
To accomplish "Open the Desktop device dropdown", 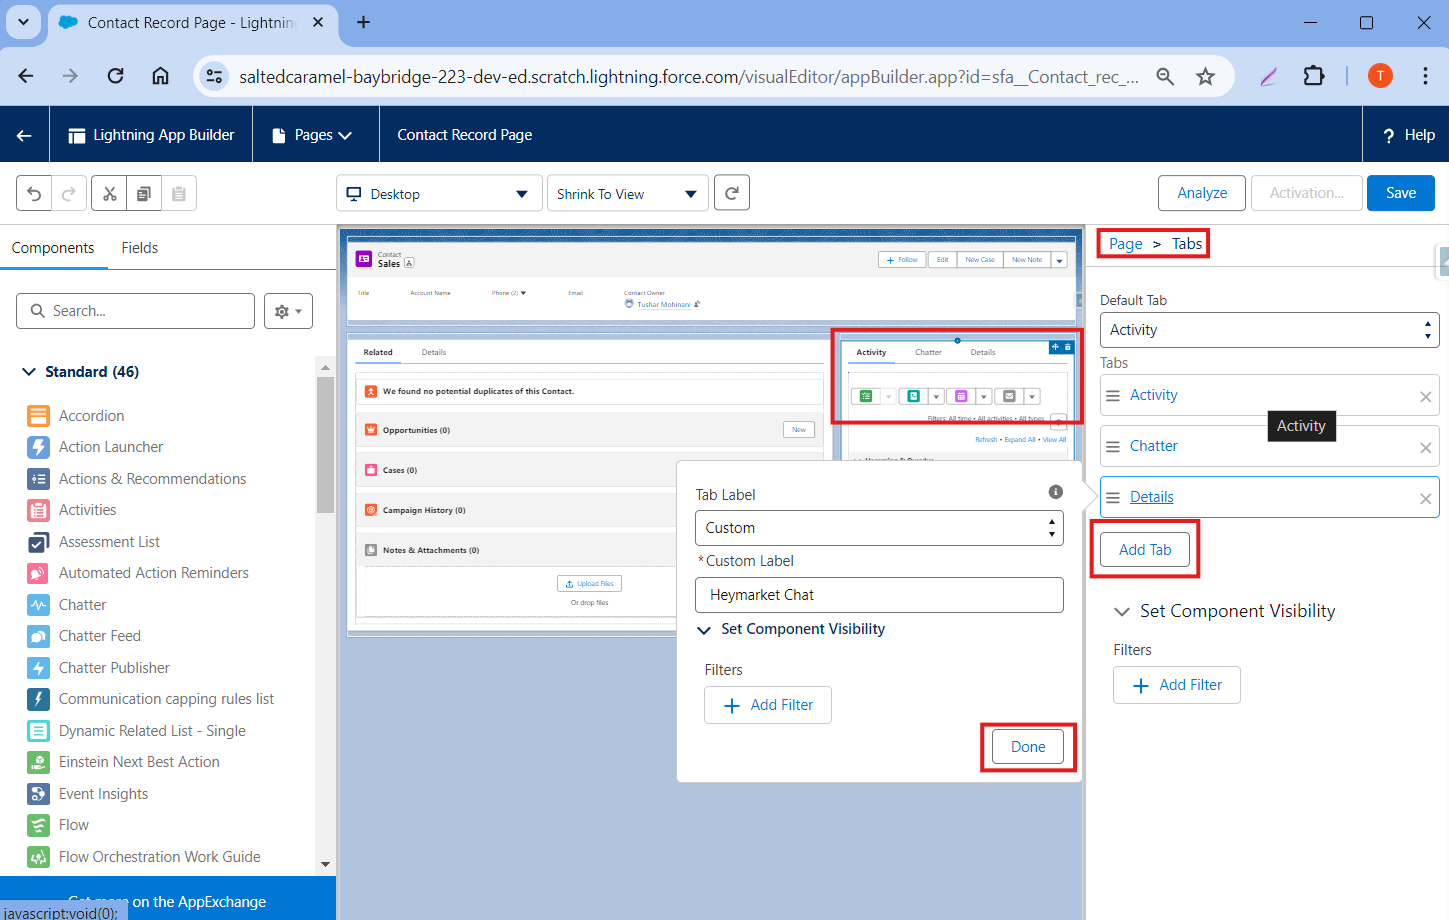I will click(439, 194).
